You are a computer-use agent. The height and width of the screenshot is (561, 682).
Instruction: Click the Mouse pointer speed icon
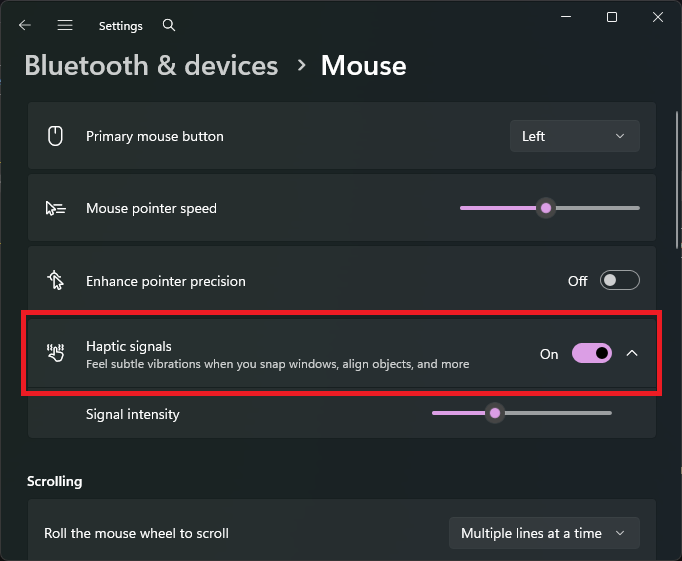(x=56, y=208)
